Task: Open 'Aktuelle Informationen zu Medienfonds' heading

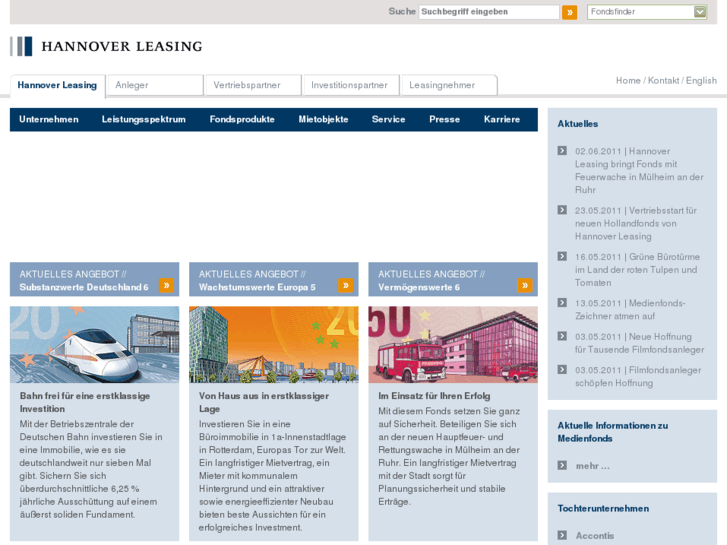Action: [x=612, y=432]
